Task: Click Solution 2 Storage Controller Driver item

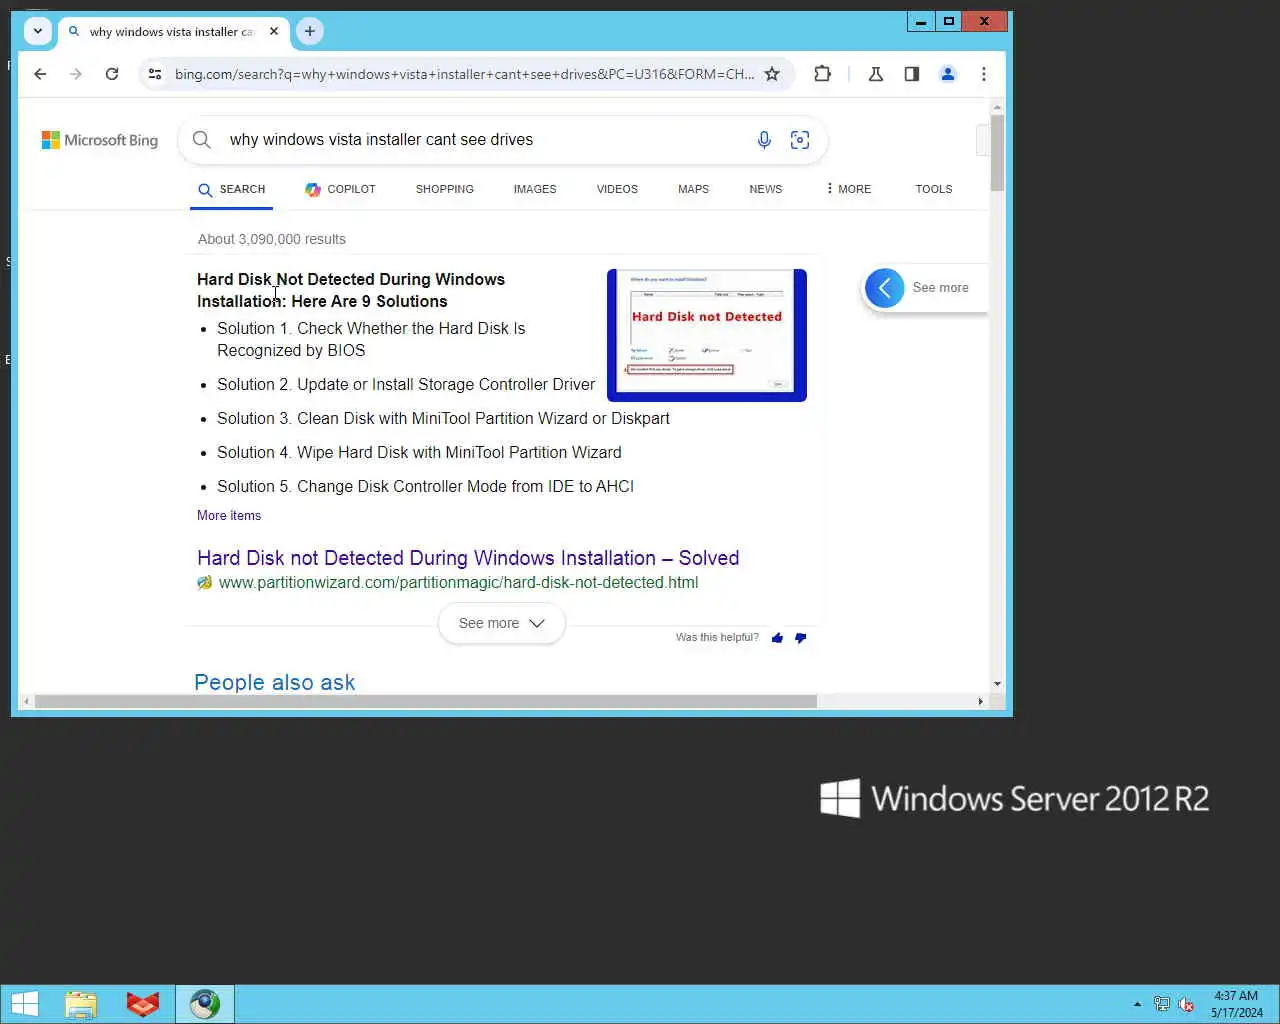Action: click(406, 384)
